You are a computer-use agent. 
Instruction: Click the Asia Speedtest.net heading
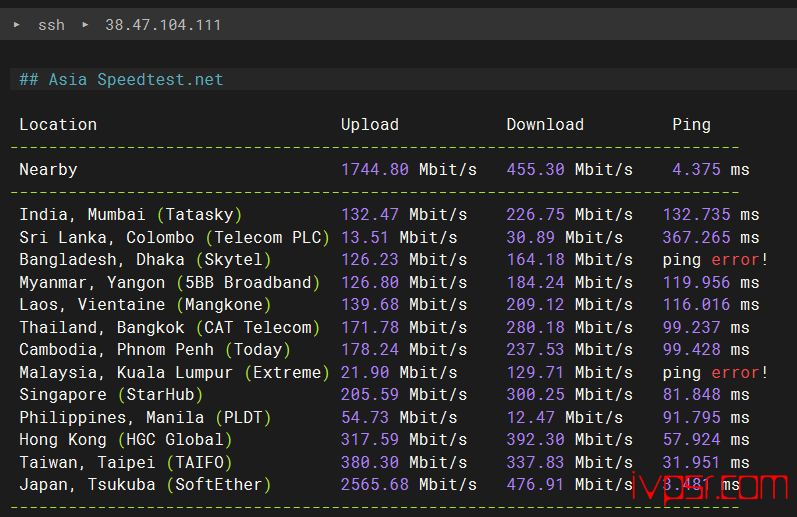[121, 80]
